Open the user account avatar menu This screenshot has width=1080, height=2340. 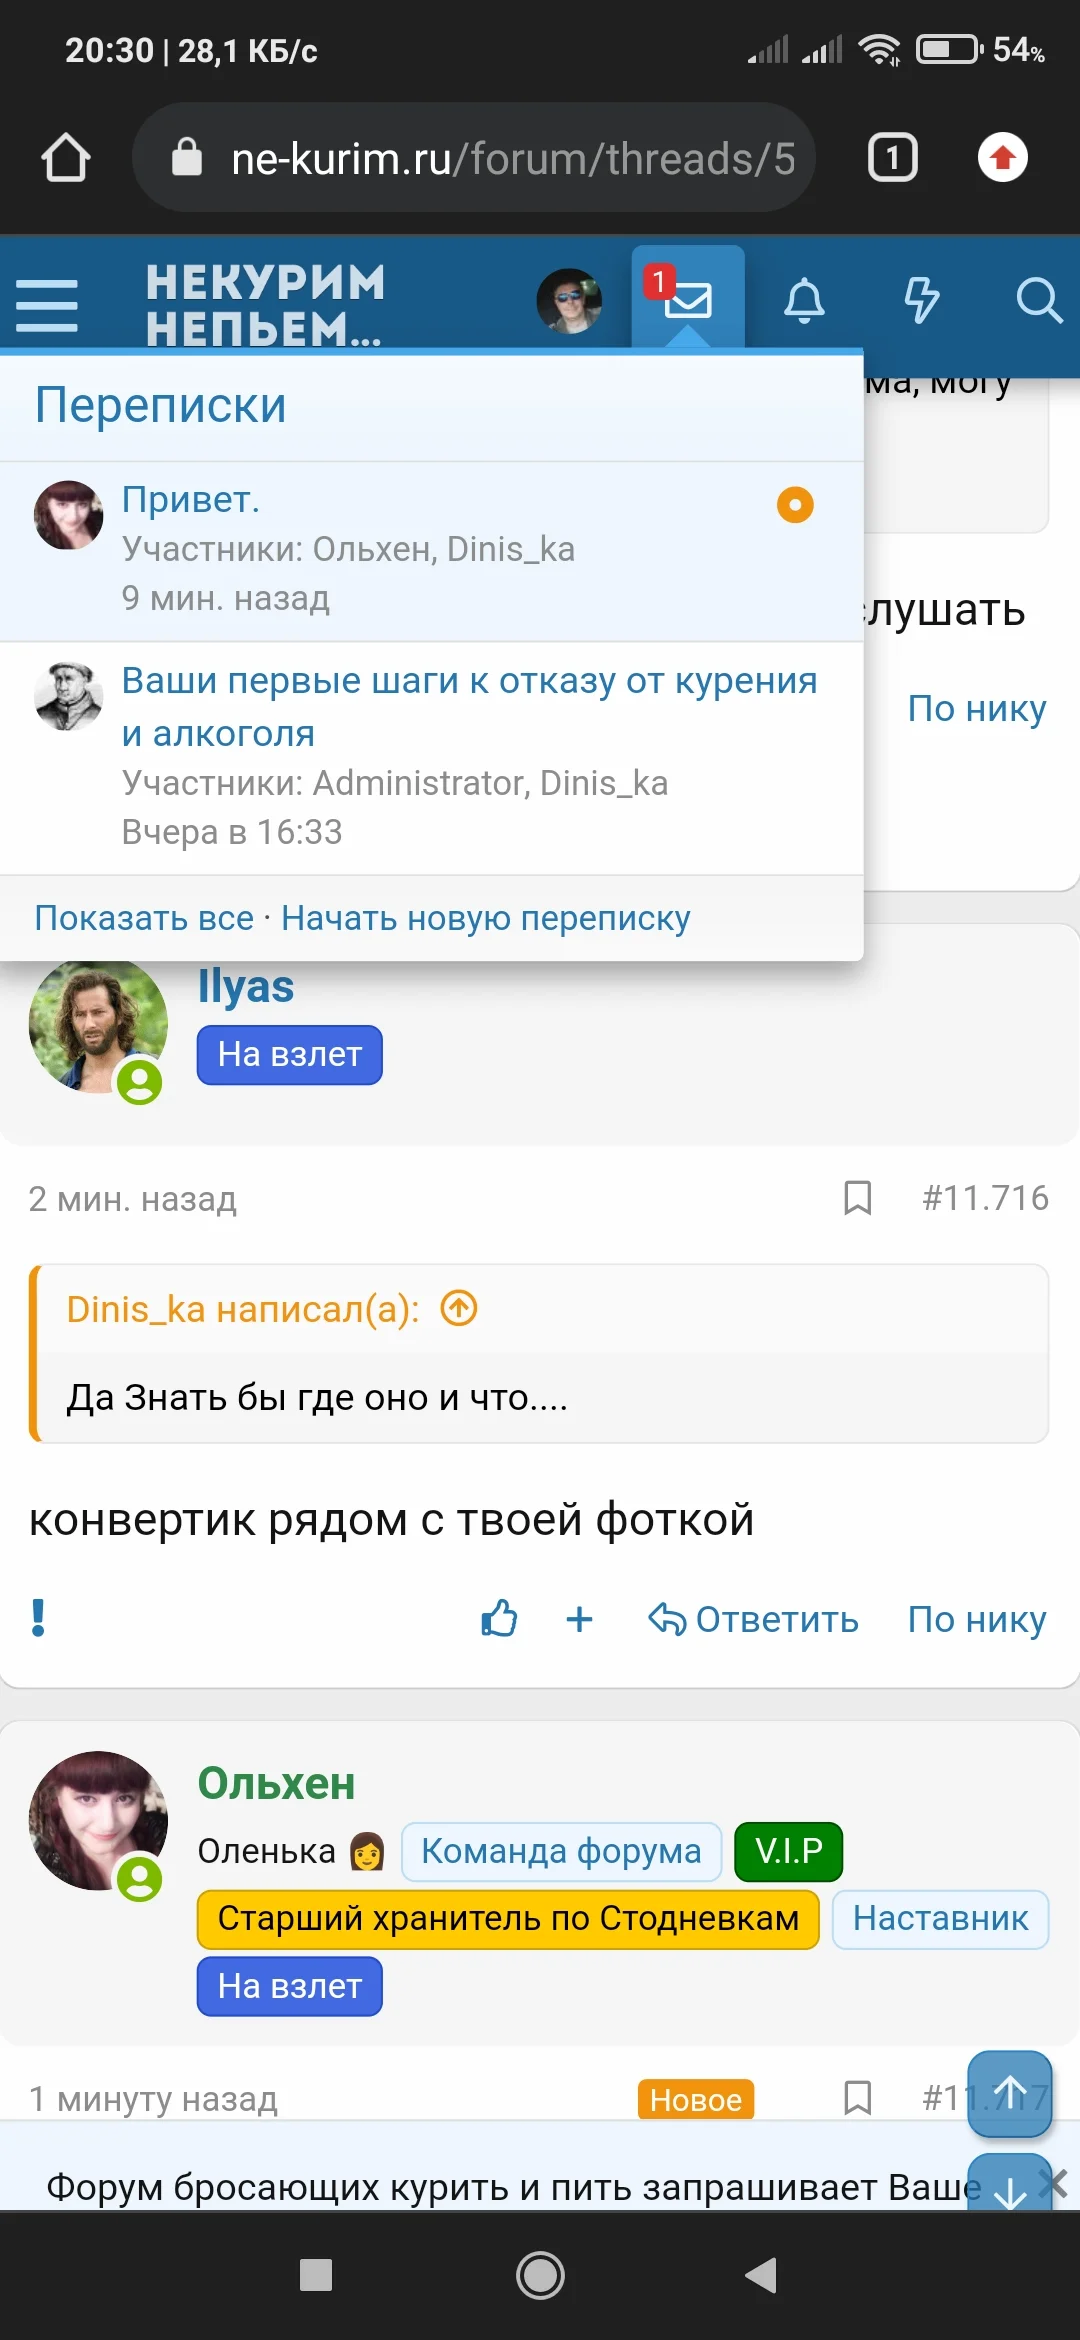coord(569,300)
